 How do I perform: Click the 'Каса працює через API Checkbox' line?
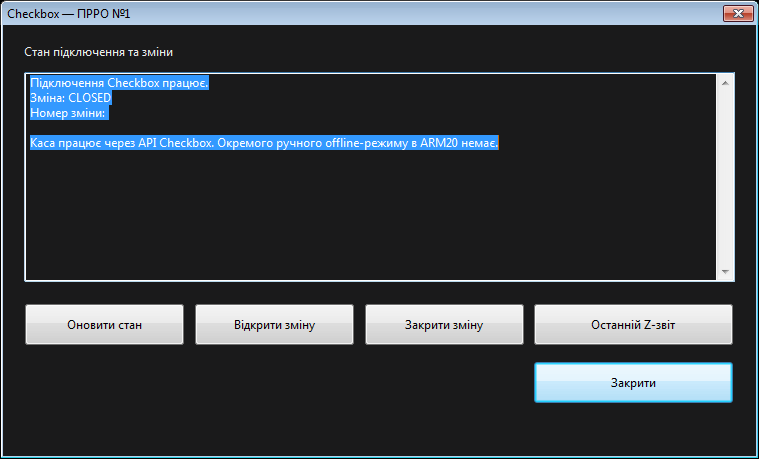(x=264, y=144)
